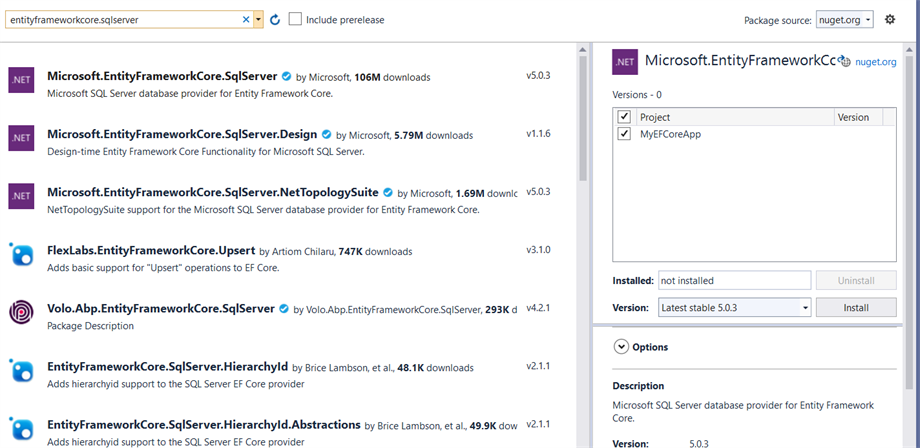
Task: Click the EntityFrameworkCore.SqlServer.HierarchyId package icon
Action: point(22,371)
